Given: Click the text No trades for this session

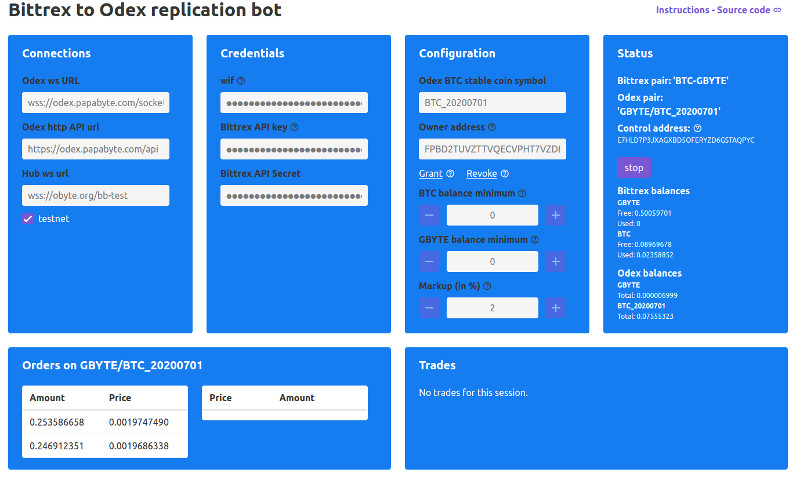Looking at the screenshot, I should [473, 393].
